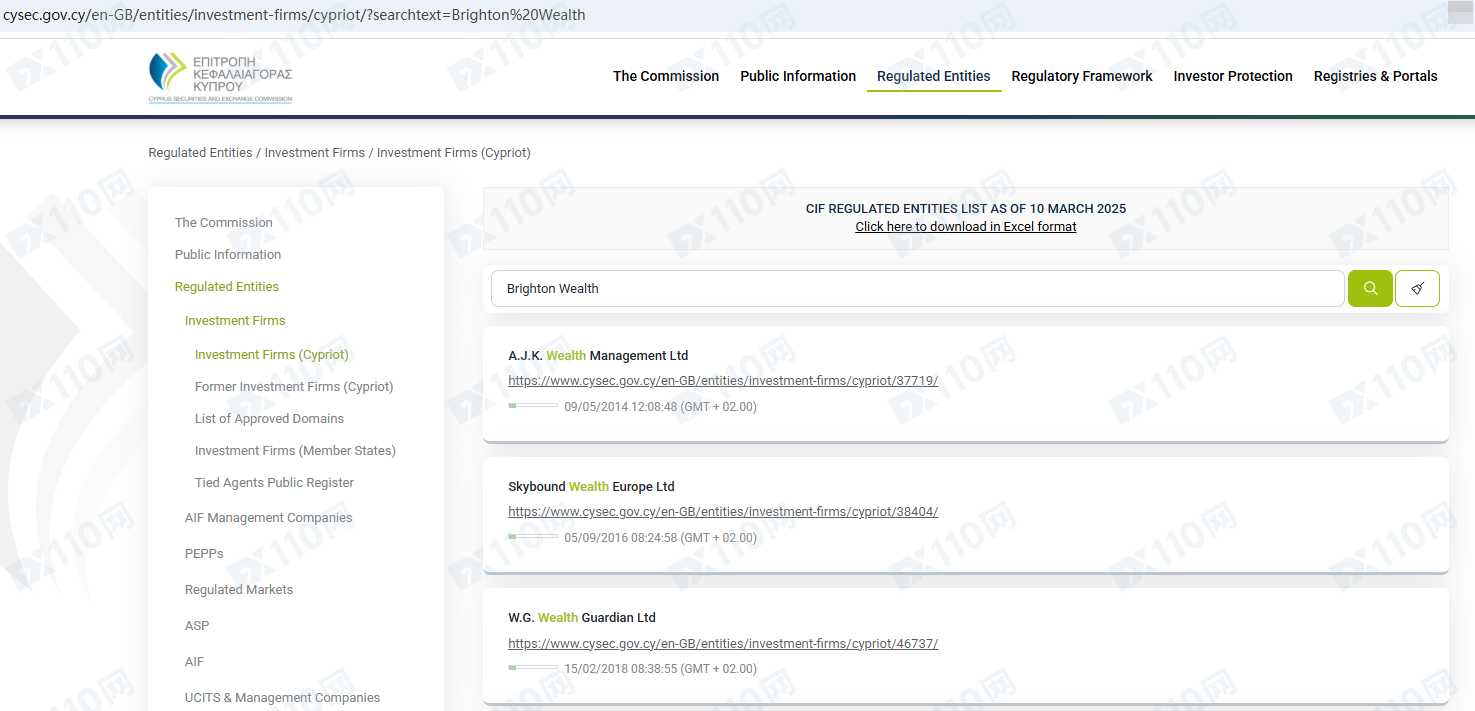Open The Commission top menu item
Image resolution: width=1475 pixels, height=711 pixels.
coord(666,76)
